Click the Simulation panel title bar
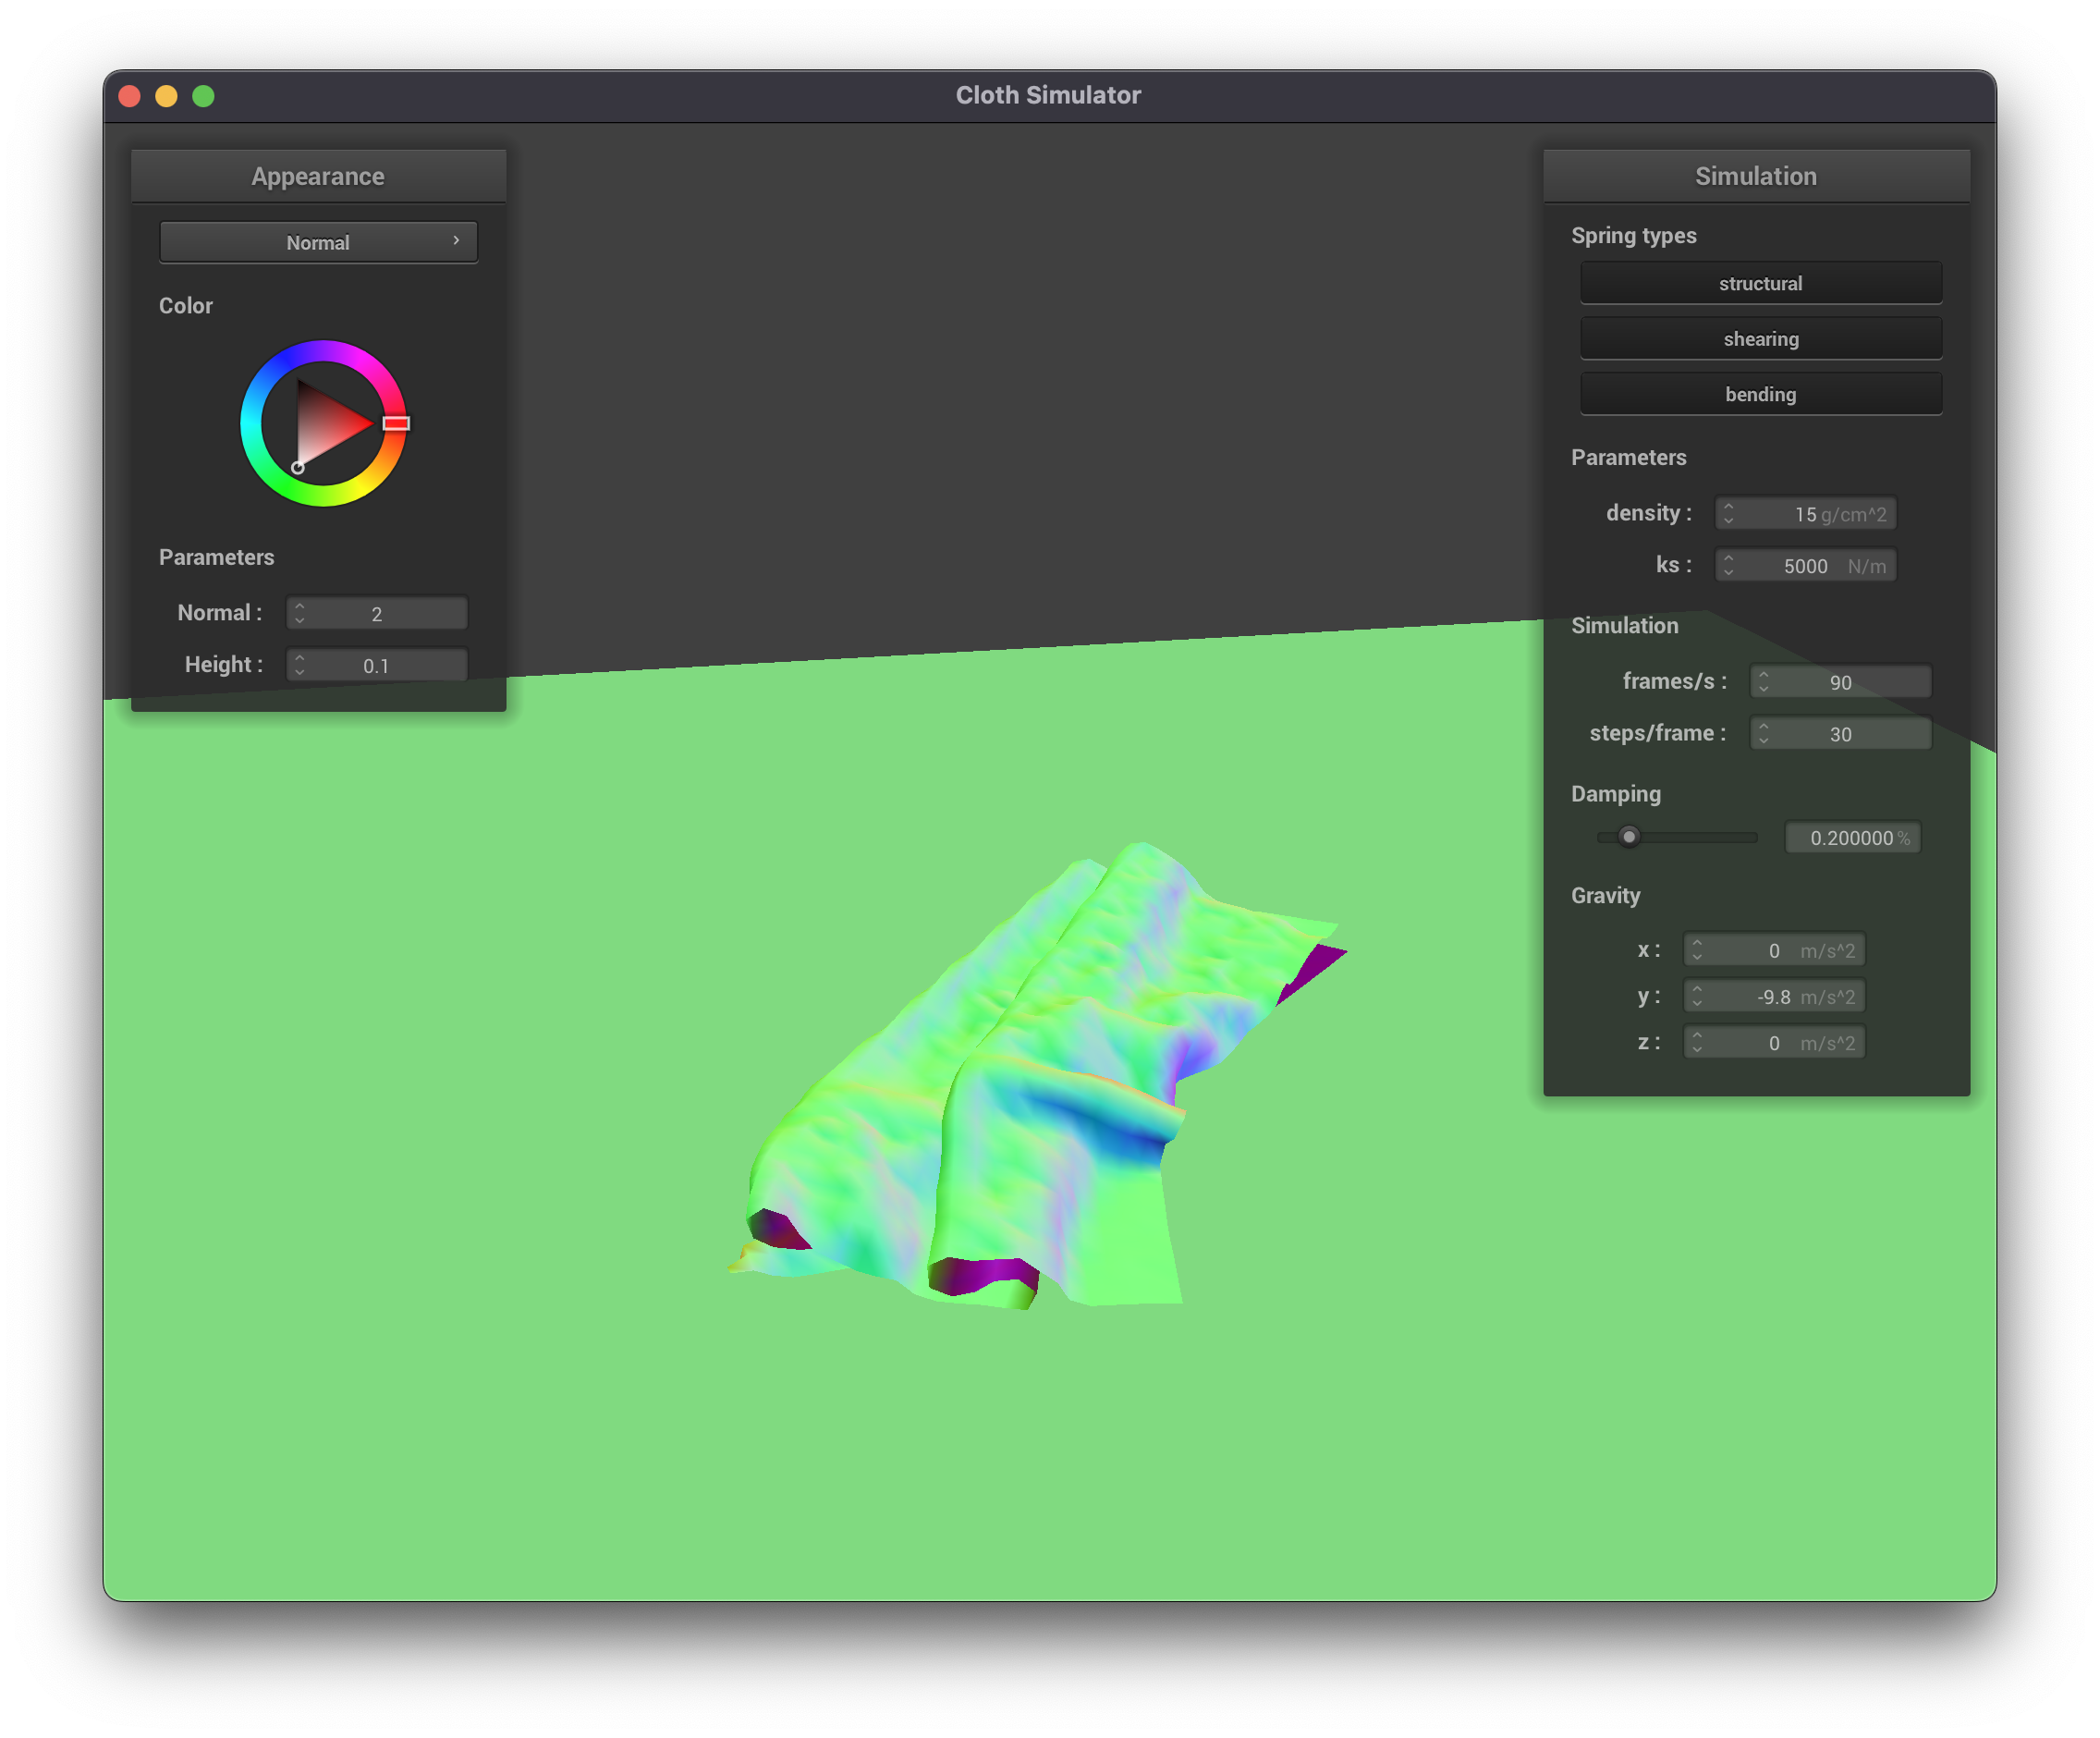The image size is (2100, 1738). click(1756, 176)
